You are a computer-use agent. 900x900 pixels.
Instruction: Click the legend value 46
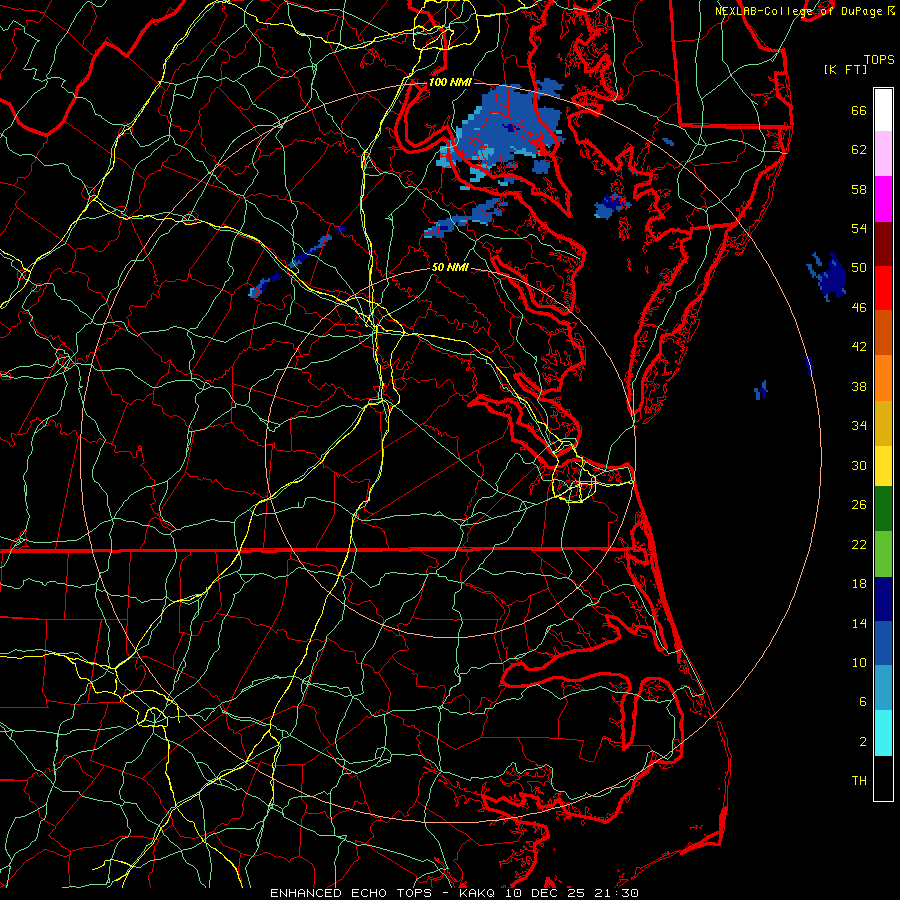[x=859, y=308]
